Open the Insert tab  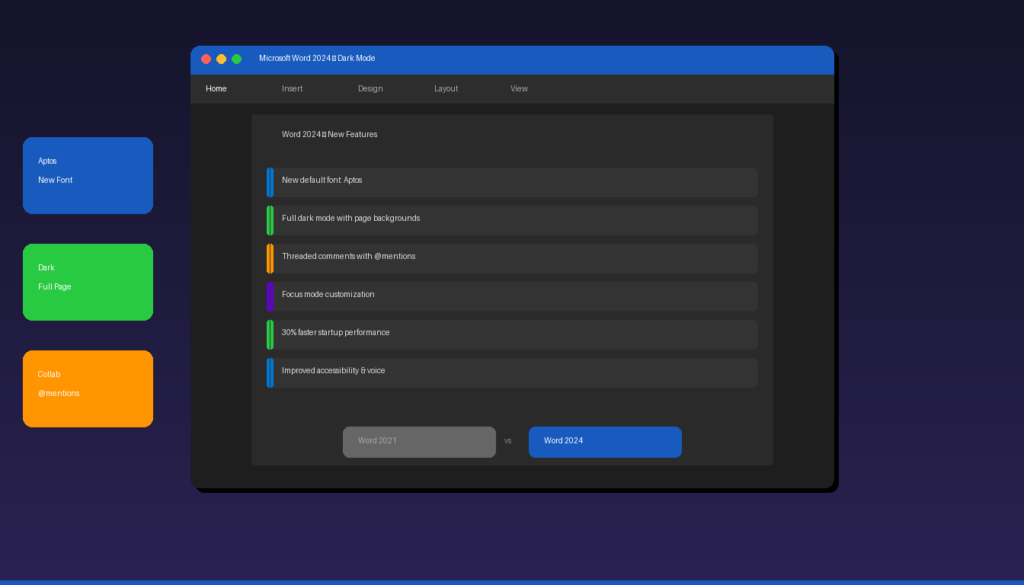click(x=291, y=89)
